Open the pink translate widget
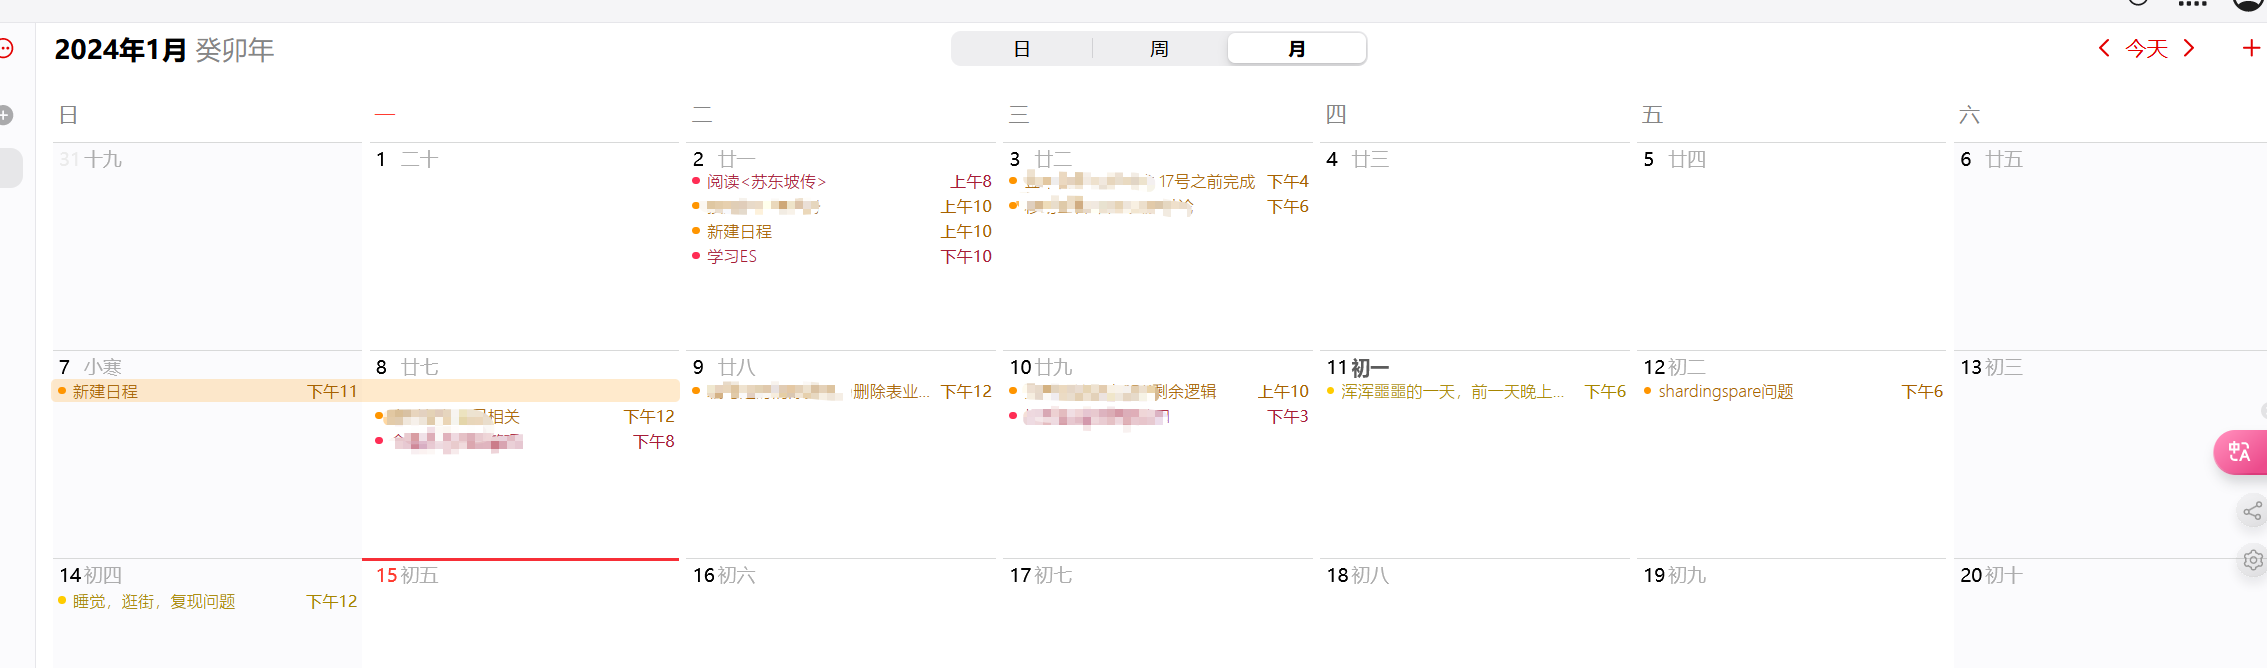Image resolution: width=2267 pixels, height=668 pixels. pos(2240,452)
